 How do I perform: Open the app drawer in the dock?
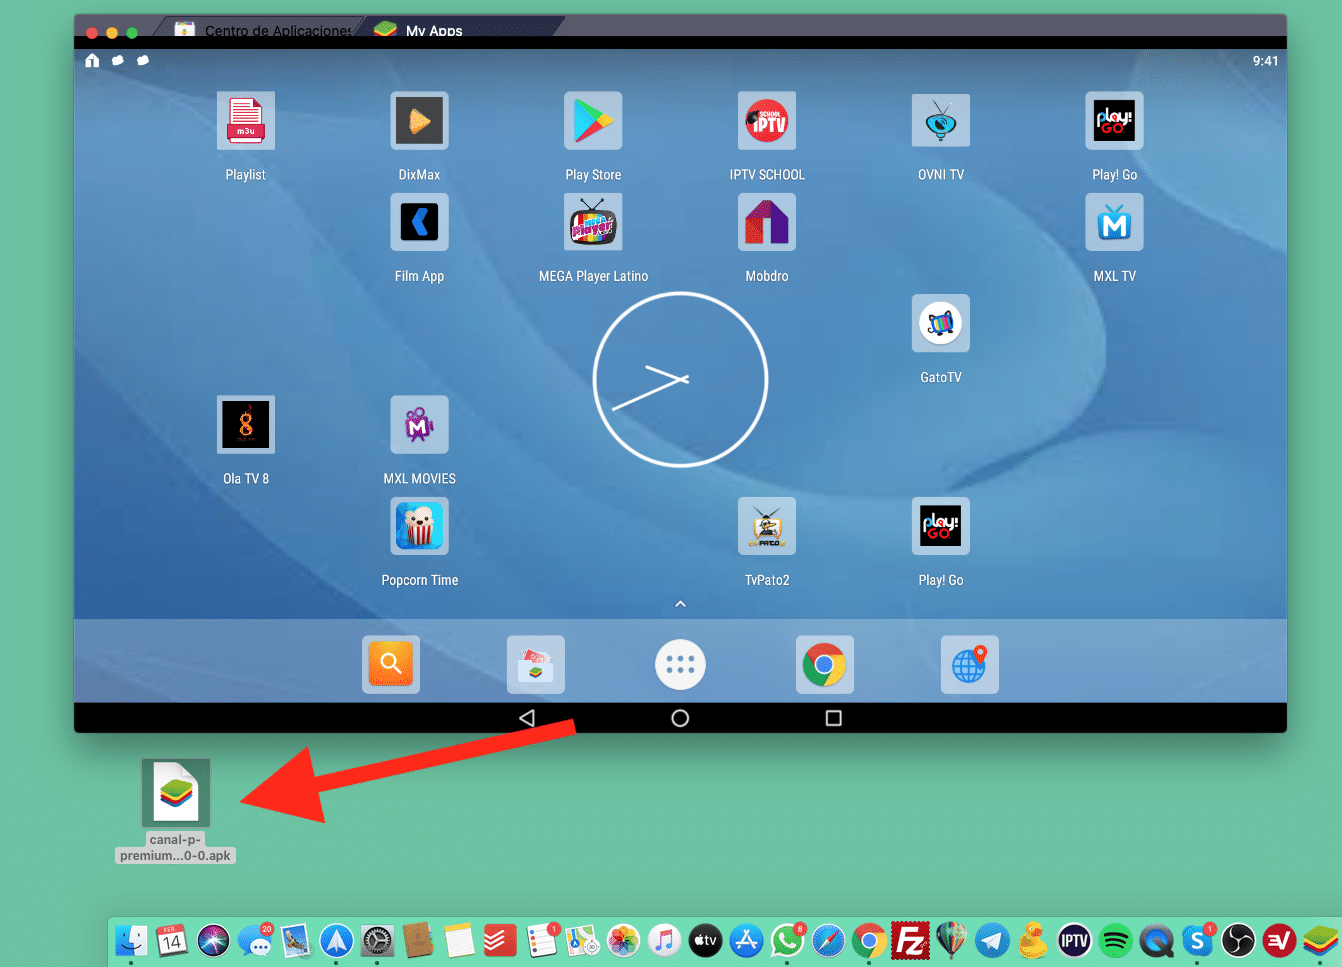tap(680, 664)
